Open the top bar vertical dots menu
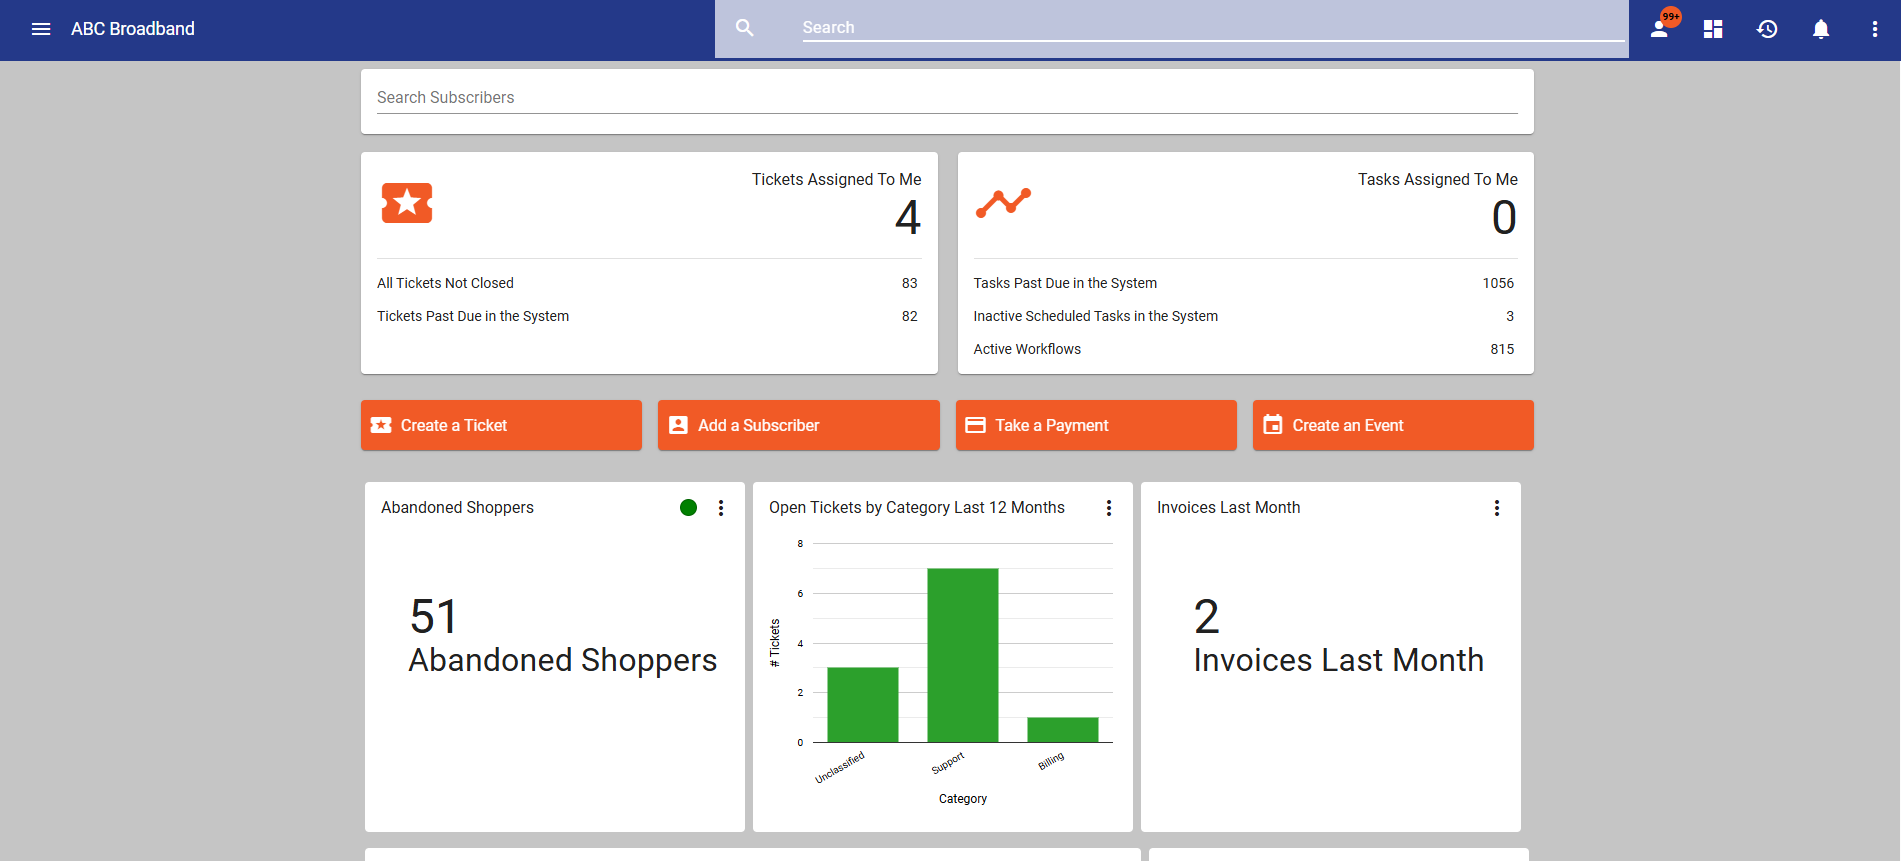This screenshot has height=861, width=1901. (1875, 29)
